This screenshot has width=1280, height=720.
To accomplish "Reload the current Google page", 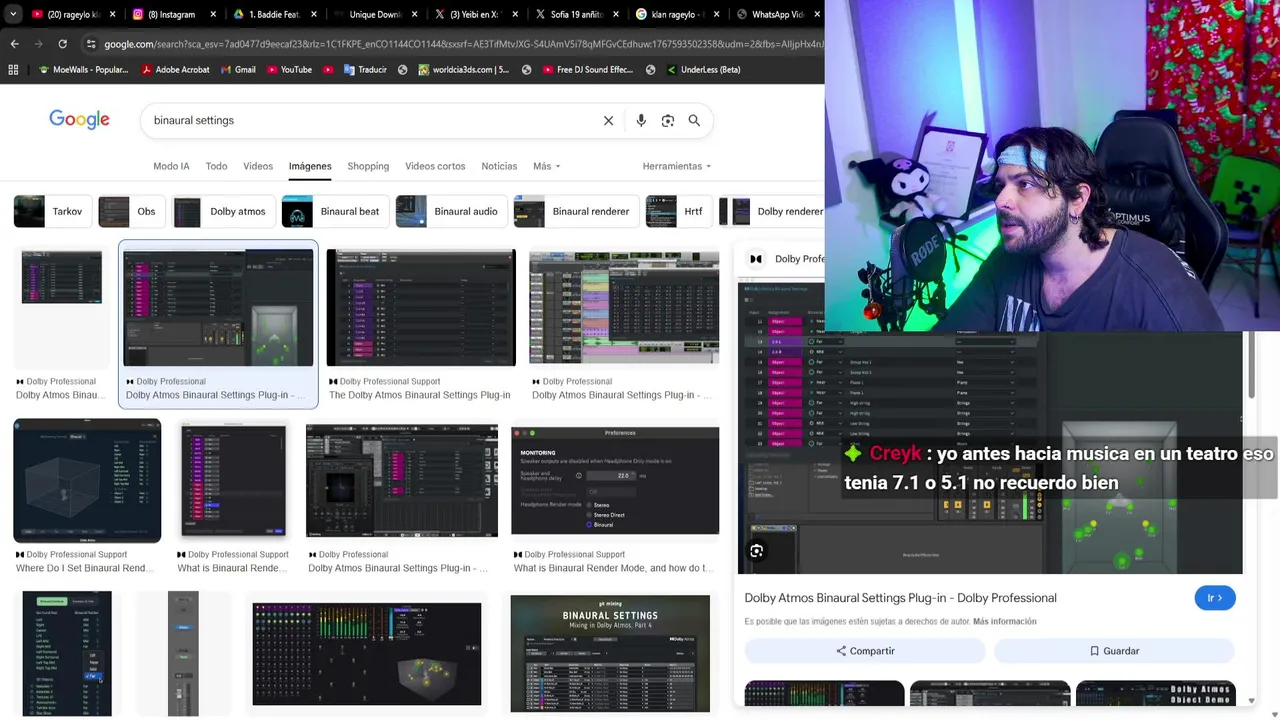I will (x=62, y=44).
